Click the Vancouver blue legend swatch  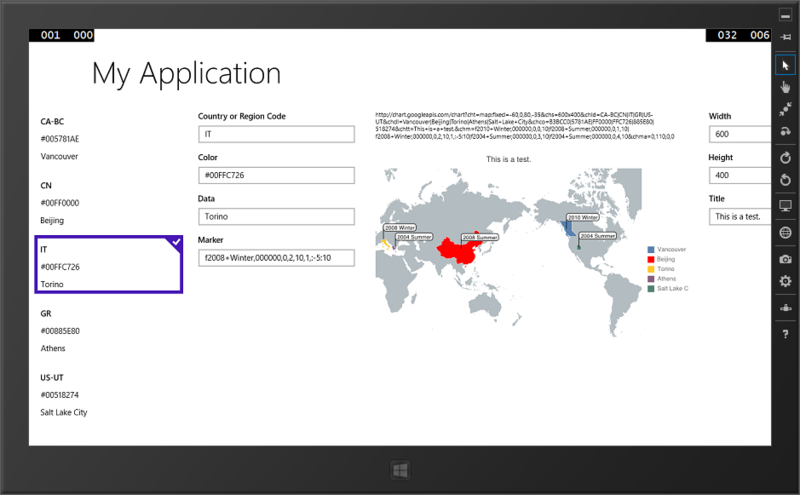point(651,250)
